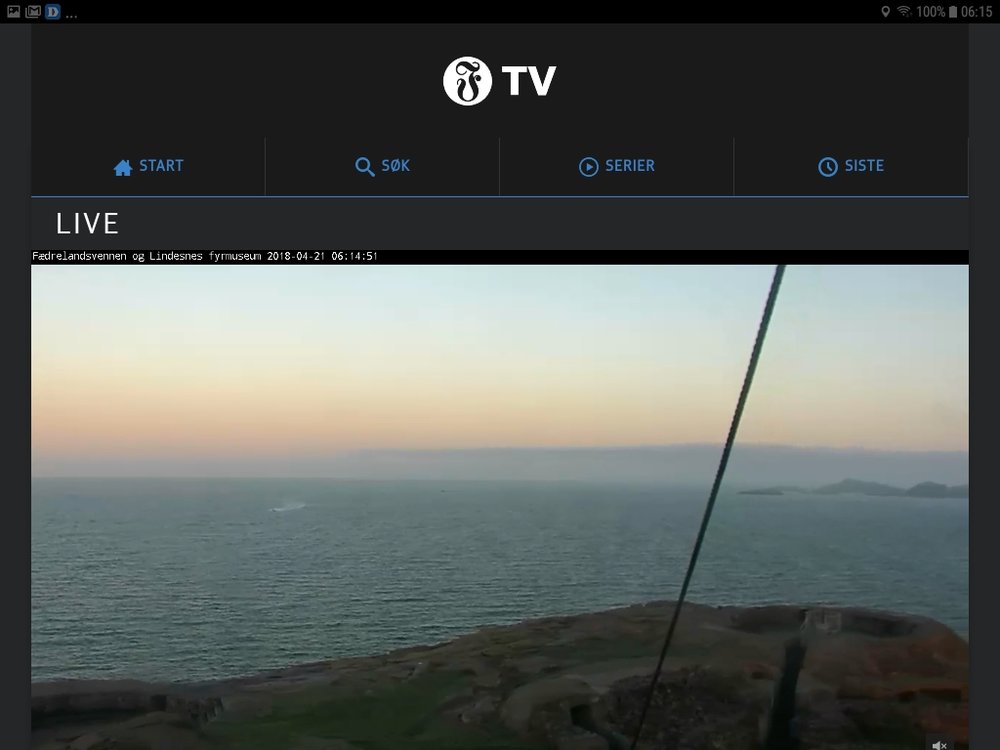Go to the START tab
1000x750 pixels.
click(148, 166)
